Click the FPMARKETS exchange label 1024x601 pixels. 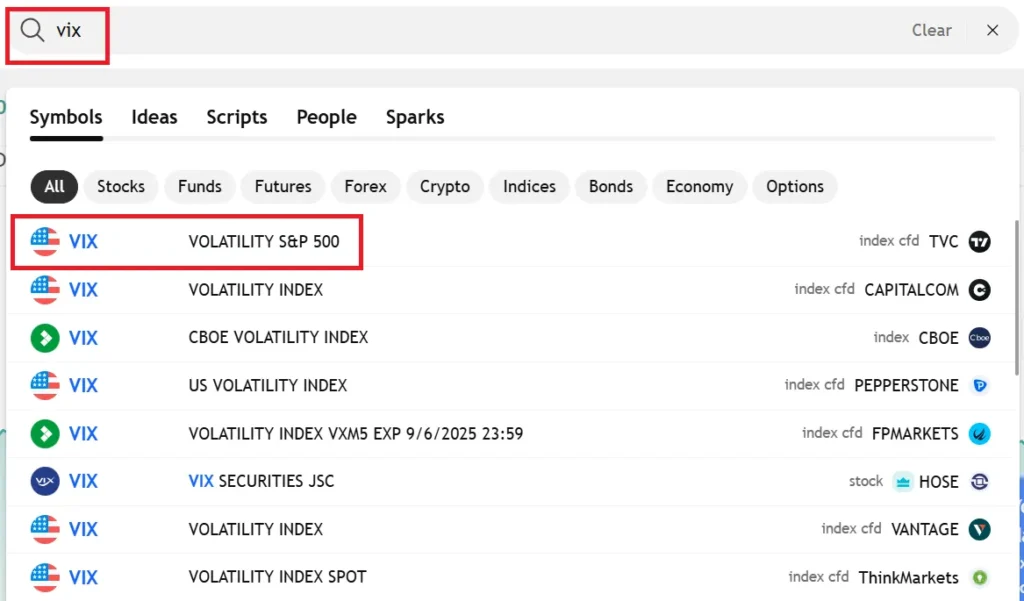coord(915,434)
